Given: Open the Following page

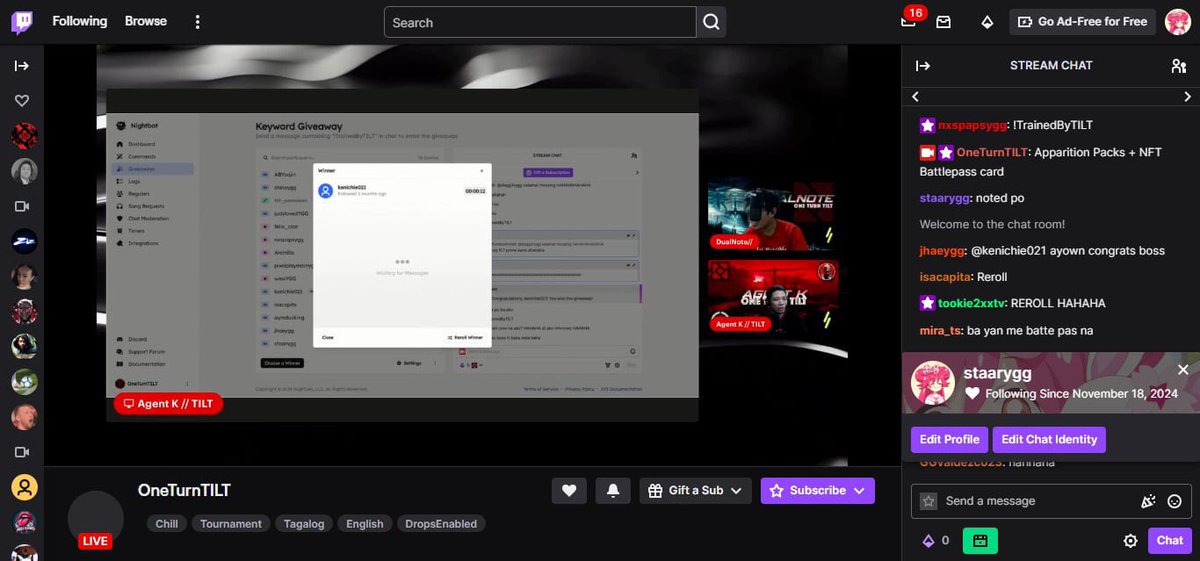Looking at the screenshot, I should 80,21.
